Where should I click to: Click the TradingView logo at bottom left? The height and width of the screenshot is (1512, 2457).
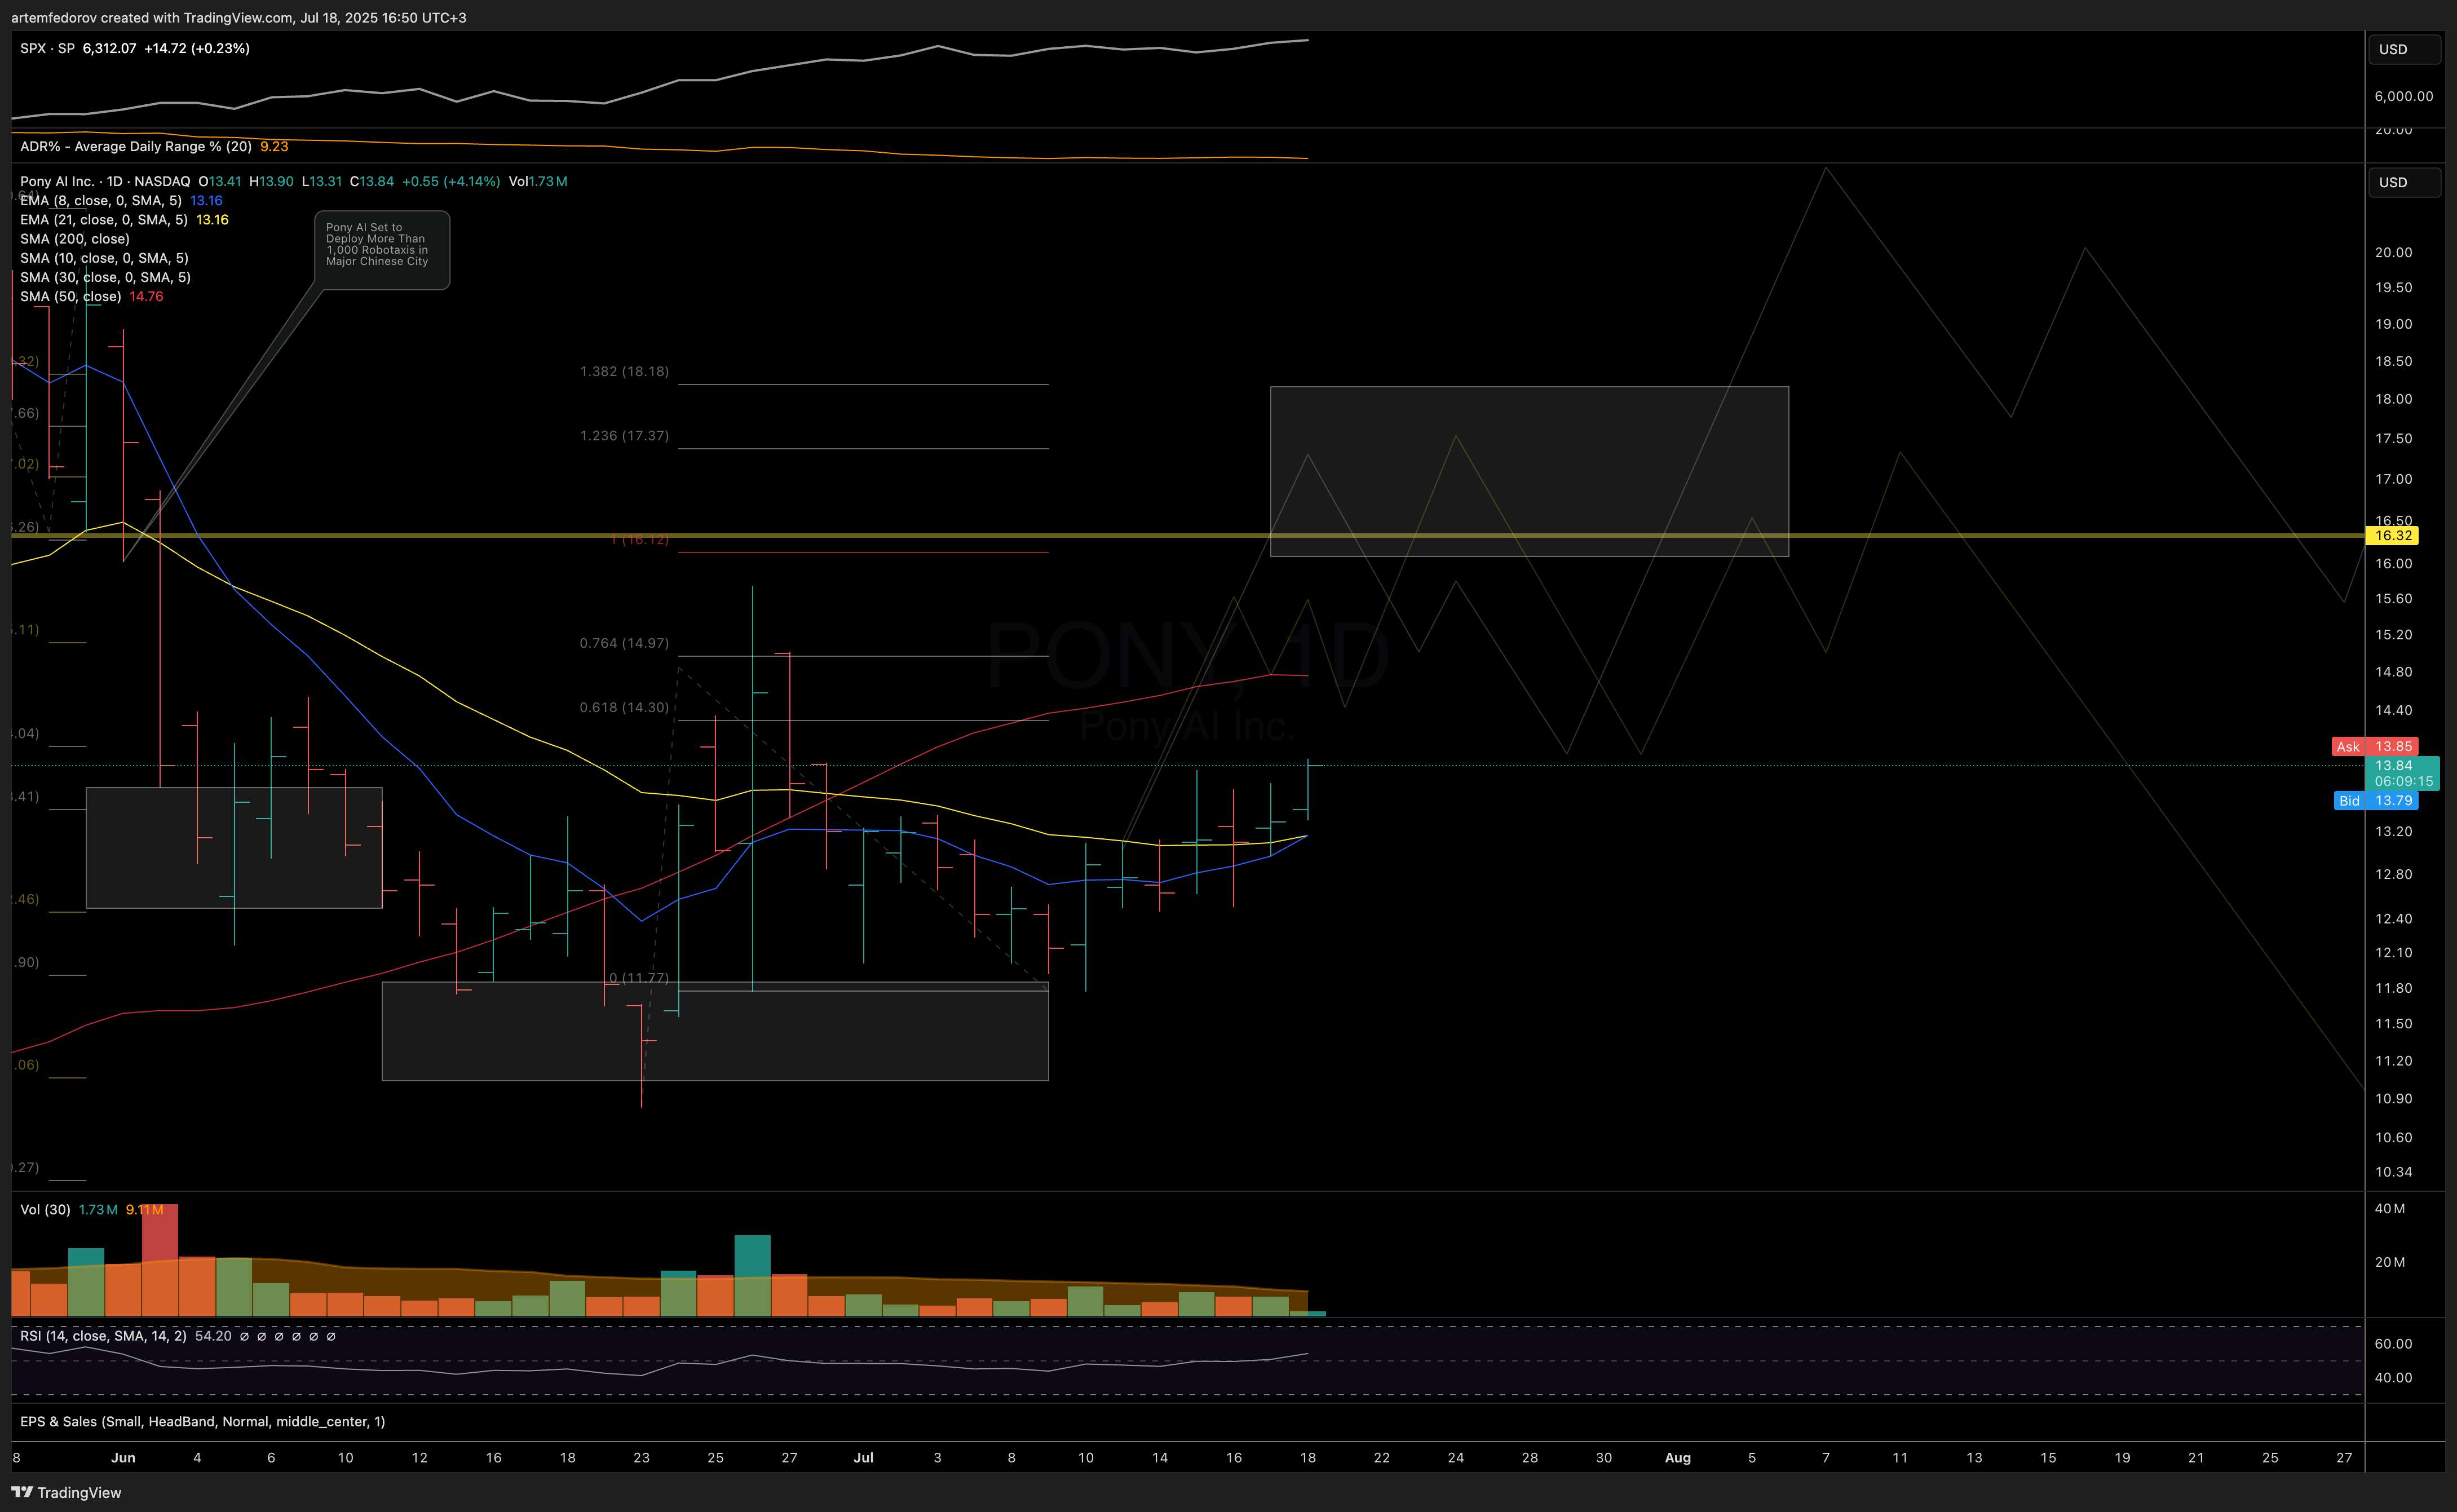pos(66,1492)
